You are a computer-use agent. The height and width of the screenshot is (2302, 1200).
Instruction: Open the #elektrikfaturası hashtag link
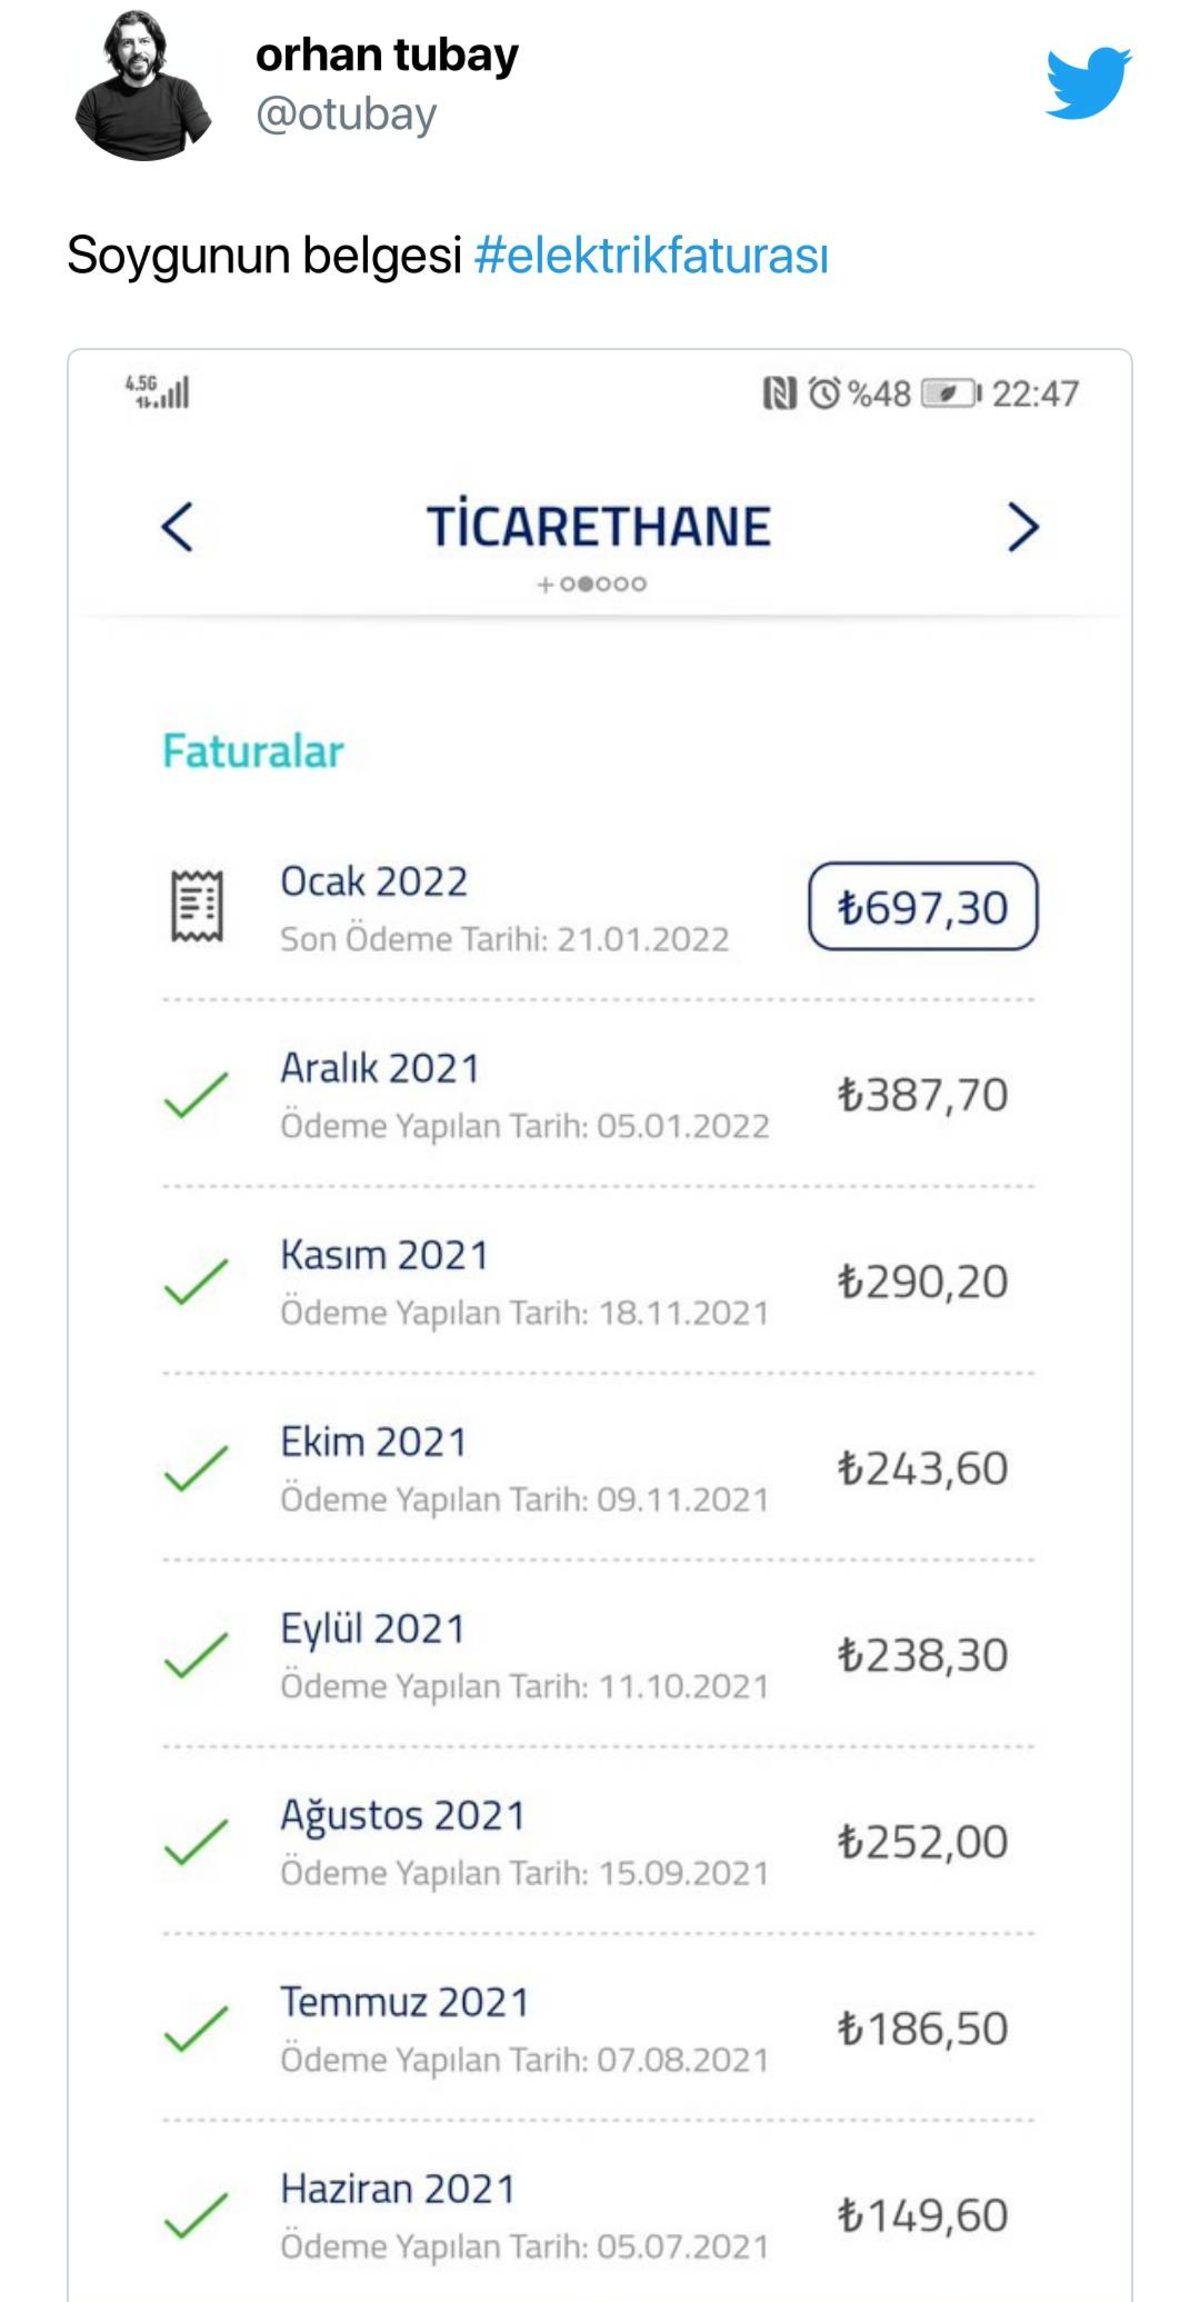(651, 255)
